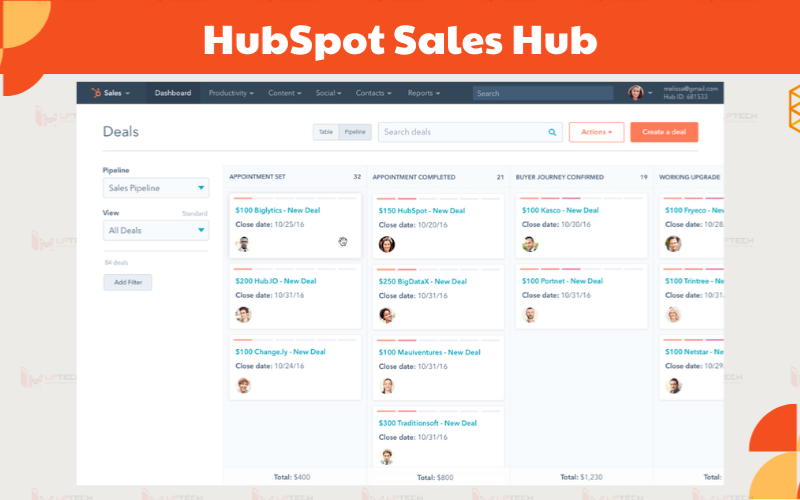Image resolution: width=800 pixels, height=500 pixels.
Task: Click owner avatar on Change.ly deal
Action: click(x=243, y=385)
